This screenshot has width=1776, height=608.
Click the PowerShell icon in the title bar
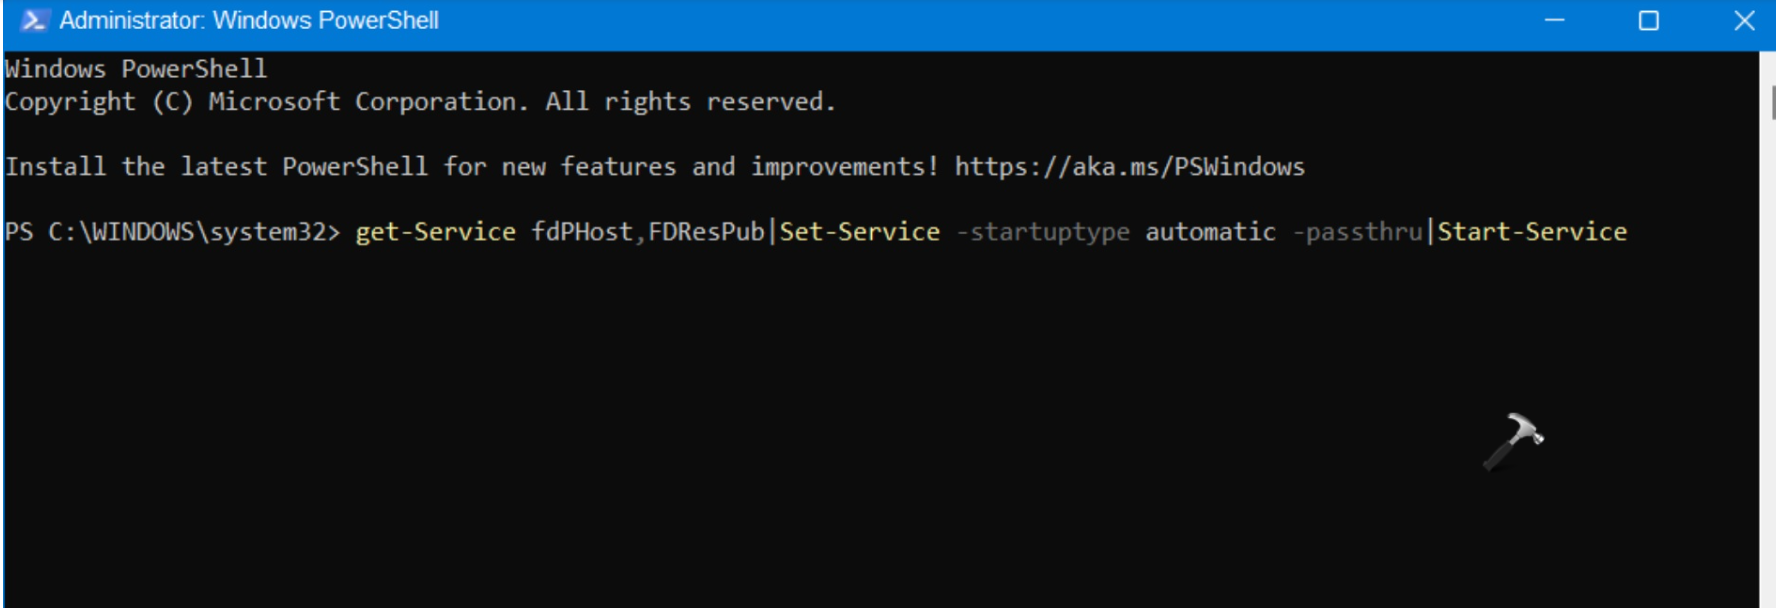pos(33,21)
